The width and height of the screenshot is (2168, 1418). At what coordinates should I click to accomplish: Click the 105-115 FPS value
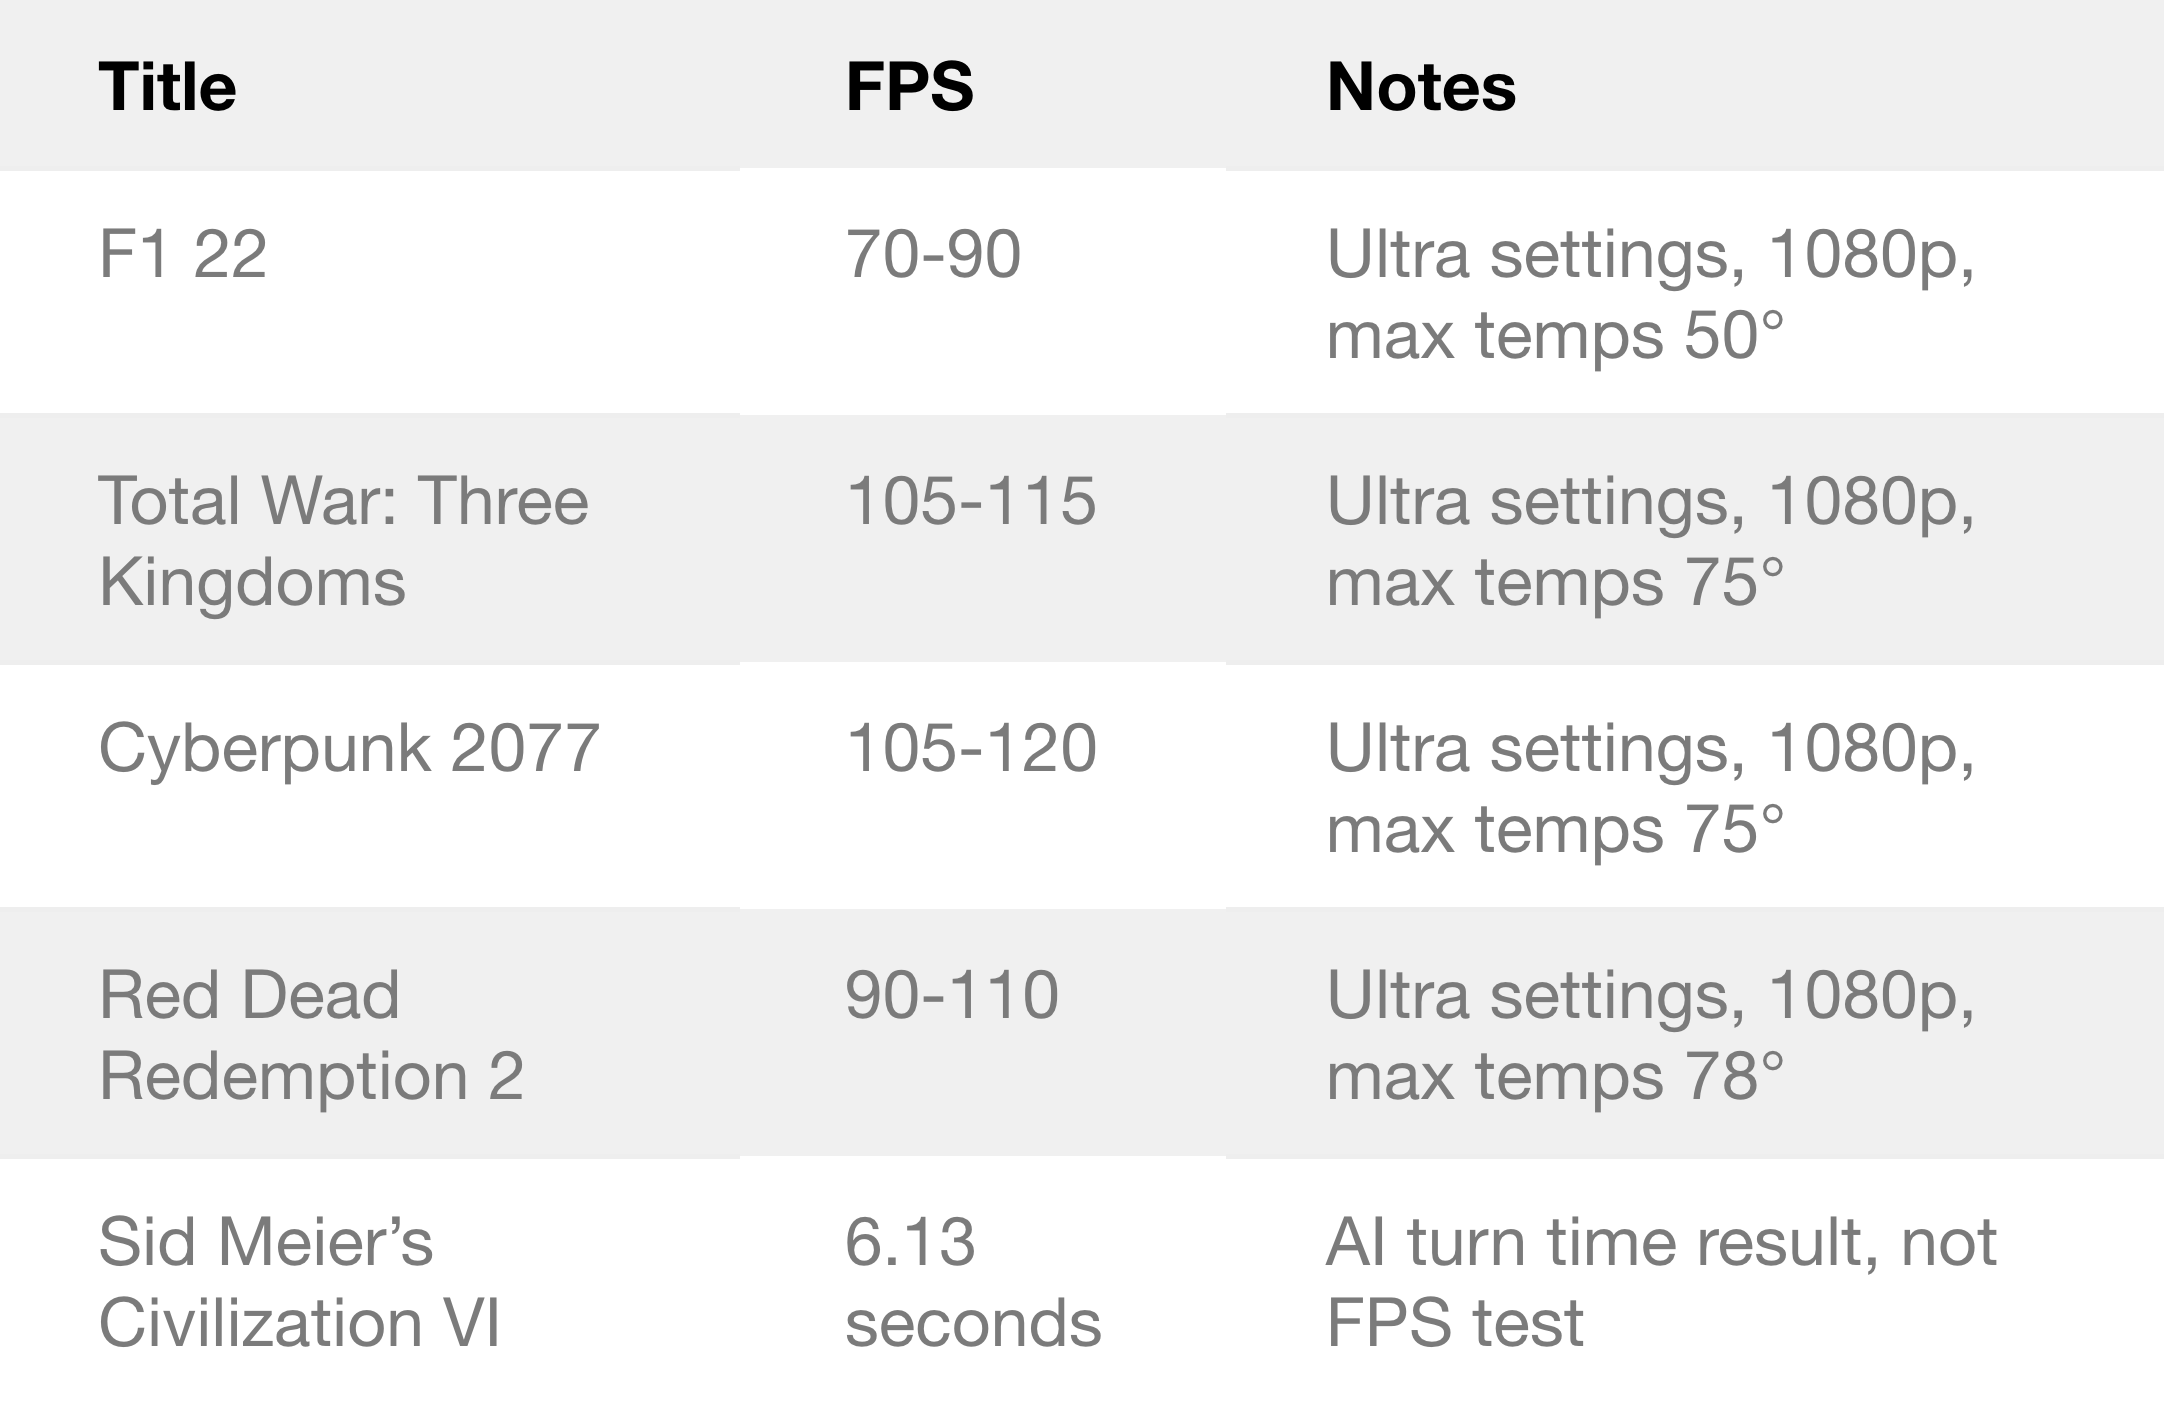pyautogui.click(x=971, y=501)
